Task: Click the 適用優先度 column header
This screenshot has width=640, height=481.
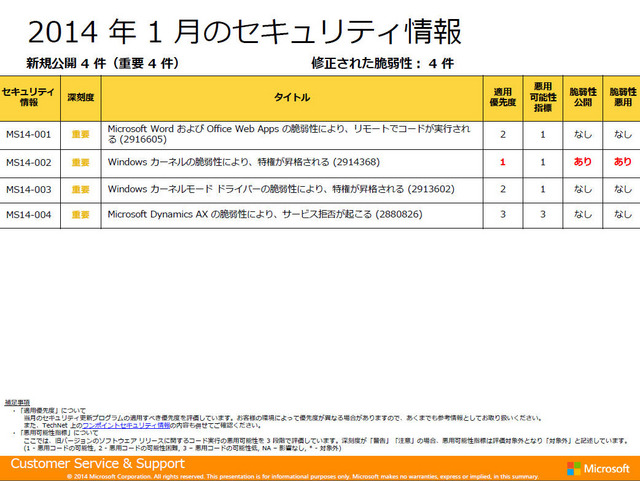Action: click(503, 97)
